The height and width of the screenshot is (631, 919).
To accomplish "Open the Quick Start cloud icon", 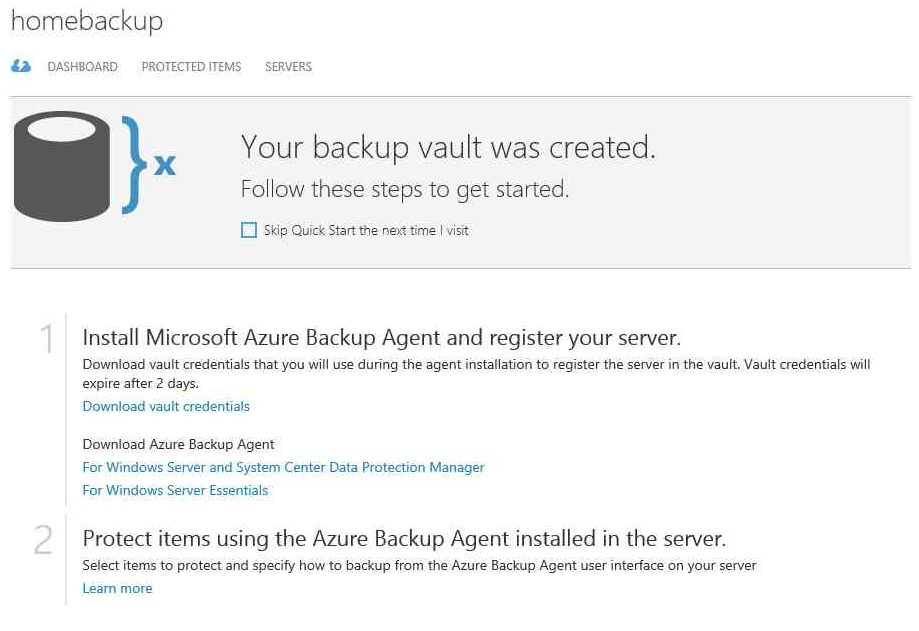I will [21, 66].
